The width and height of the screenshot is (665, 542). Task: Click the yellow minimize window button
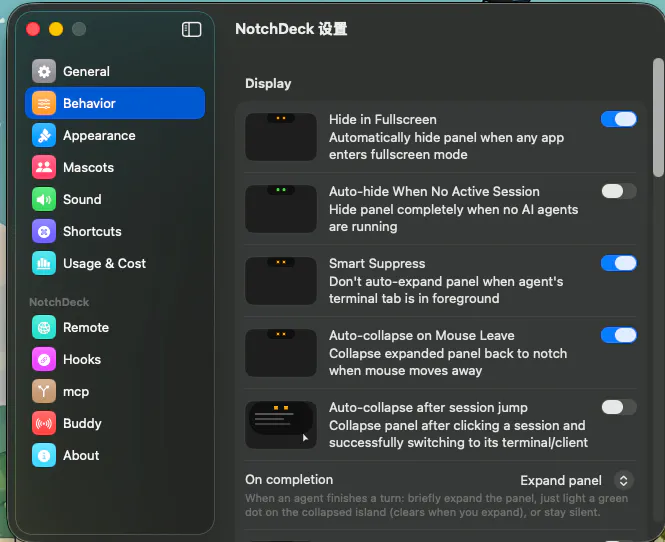(56, 29)
